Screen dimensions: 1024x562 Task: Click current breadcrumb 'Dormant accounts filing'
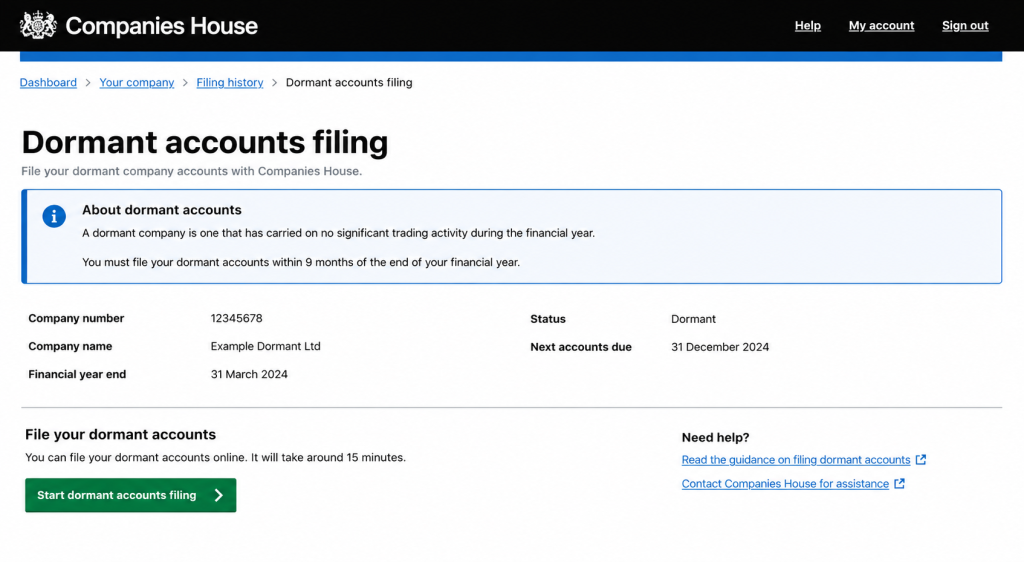(349, 82)
